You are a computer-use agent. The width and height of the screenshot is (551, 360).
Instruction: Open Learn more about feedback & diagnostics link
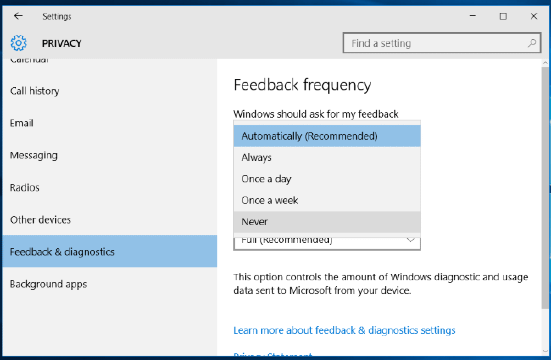[x=344, y=330]
